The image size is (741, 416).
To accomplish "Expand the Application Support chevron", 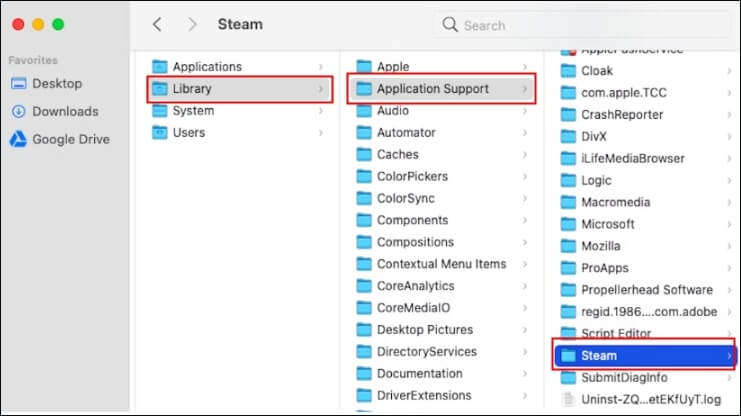I will [x=525, y=89].
